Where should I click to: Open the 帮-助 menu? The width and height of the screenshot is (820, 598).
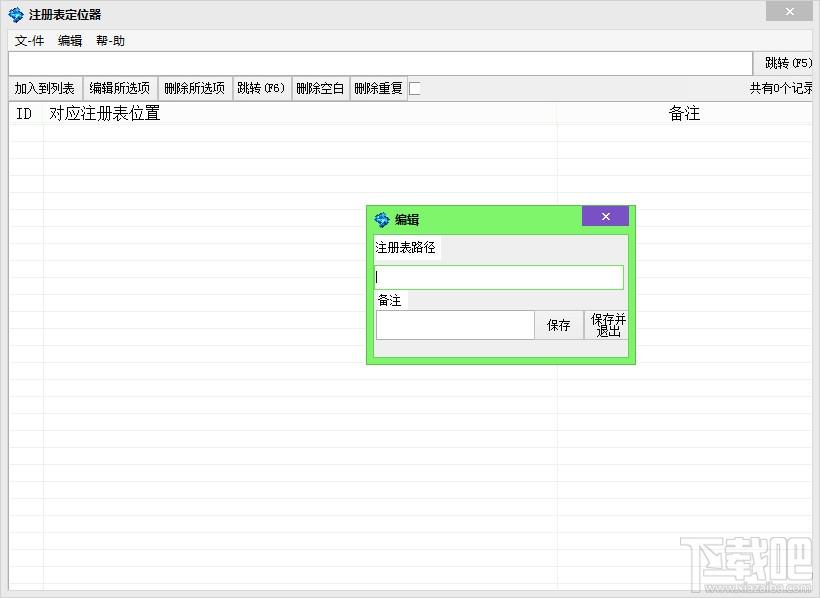(110, 41)
